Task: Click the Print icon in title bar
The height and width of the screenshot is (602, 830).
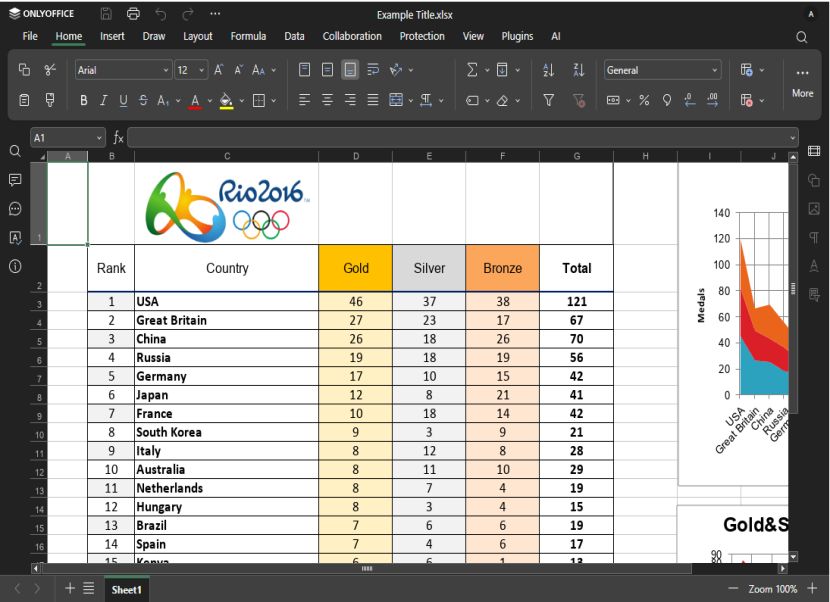Action: (x=133, y=14)
